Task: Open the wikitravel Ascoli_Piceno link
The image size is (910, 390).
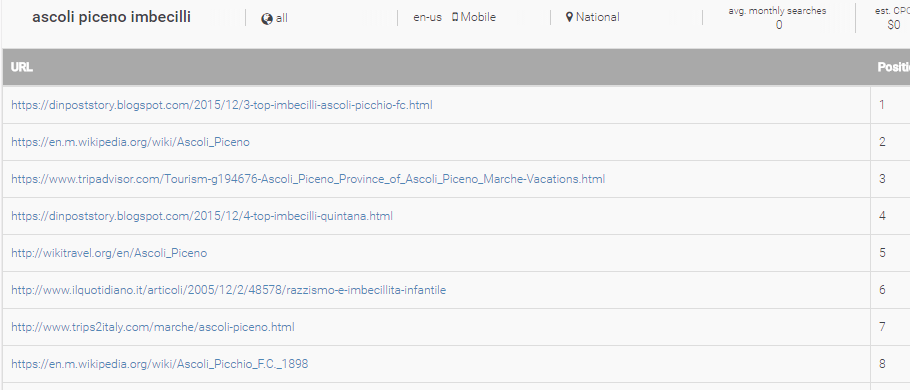Action: click(109, 253)
